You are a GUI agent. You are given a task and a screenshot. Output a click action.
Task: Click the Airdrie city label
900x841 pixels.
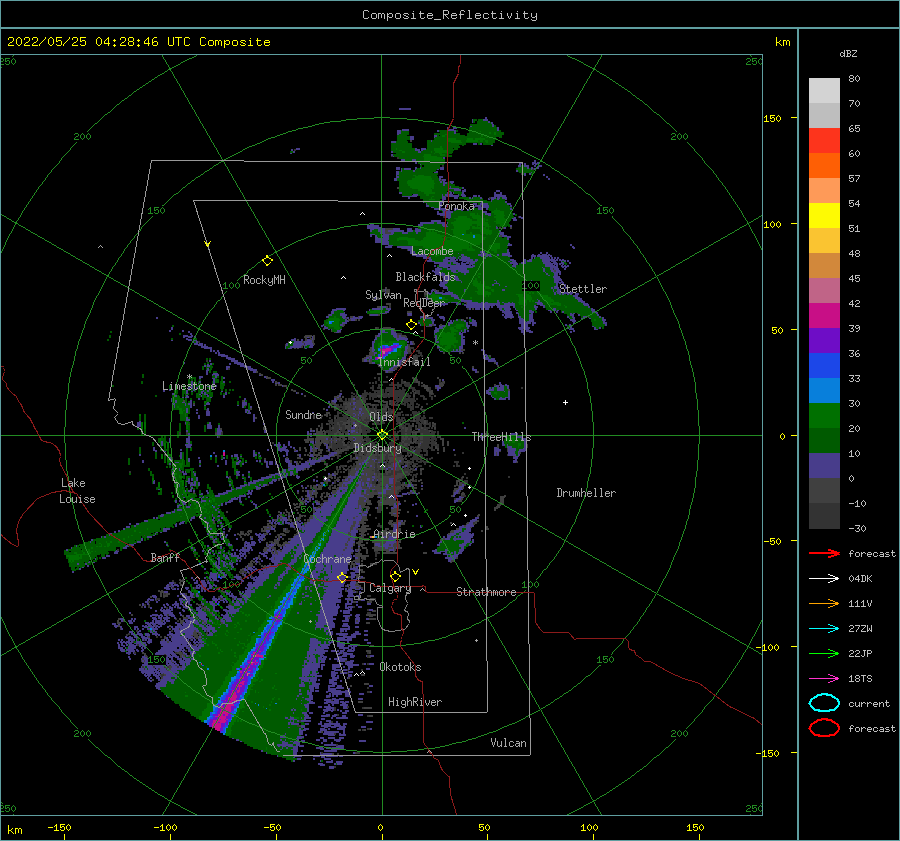[394, 534]
